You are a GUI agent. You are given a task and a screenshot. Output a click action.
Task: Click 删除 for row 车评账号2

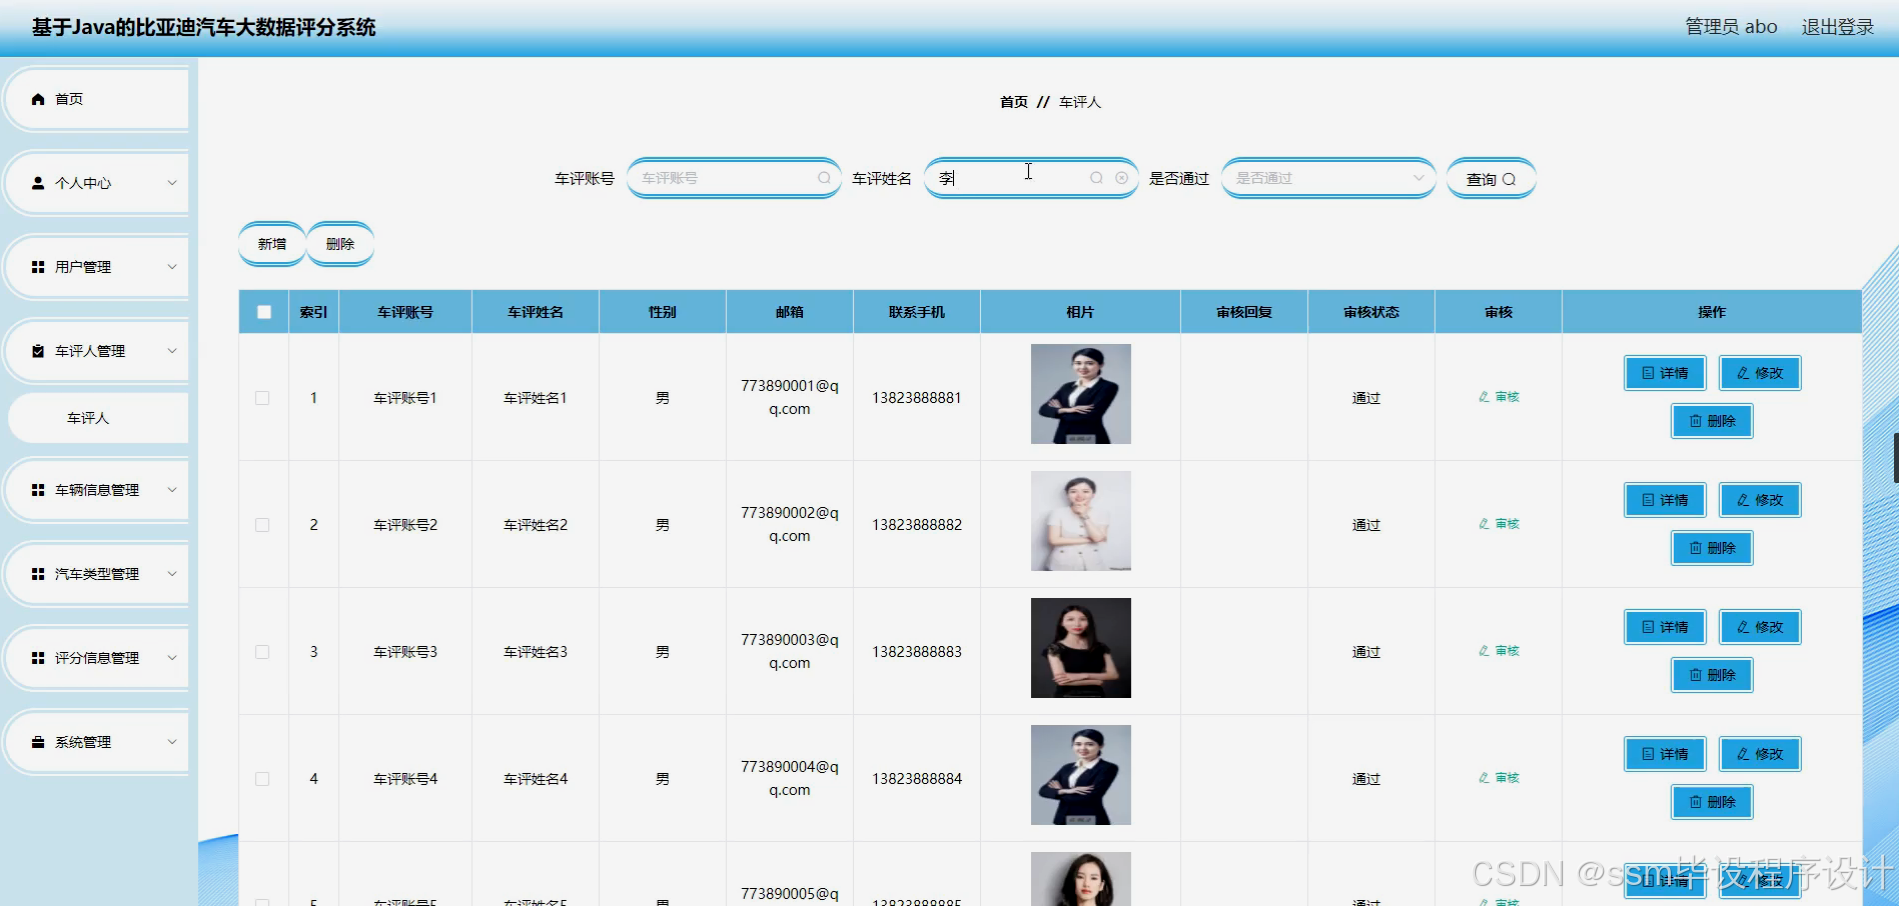(1712, 548)
